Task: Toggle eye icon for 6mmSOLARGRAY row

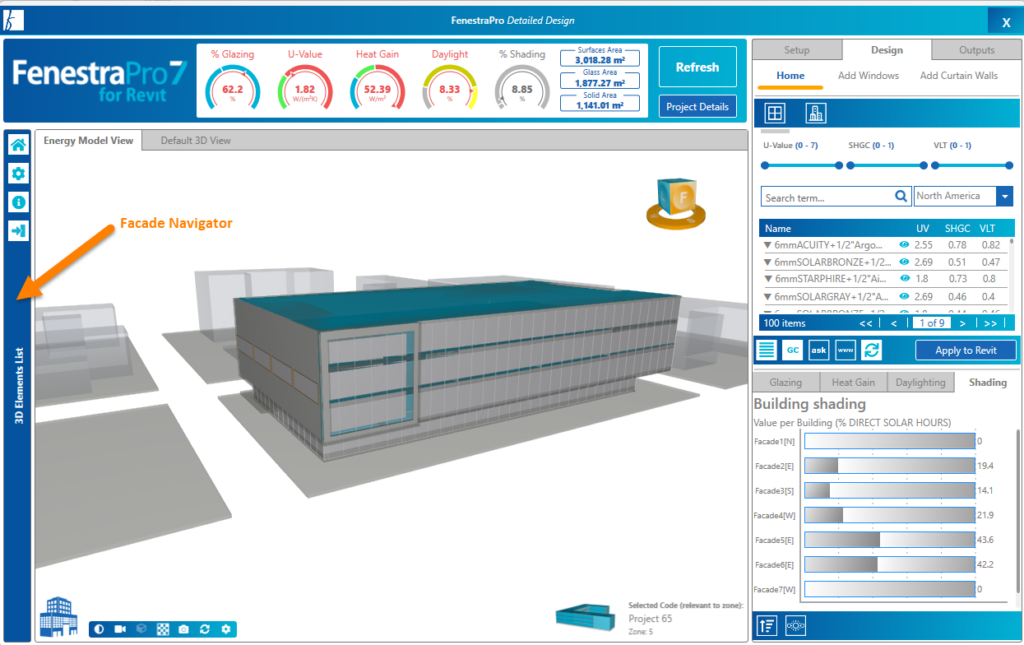Action: point(904,296)
